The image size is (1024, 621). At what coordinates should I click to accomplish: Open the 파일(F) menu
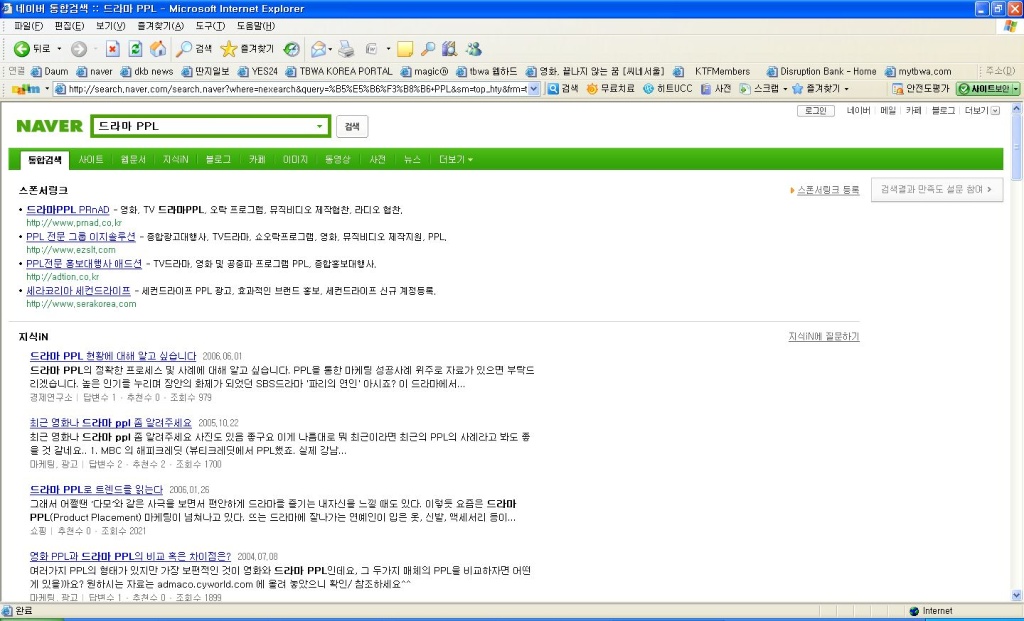(x=28, y=26)
